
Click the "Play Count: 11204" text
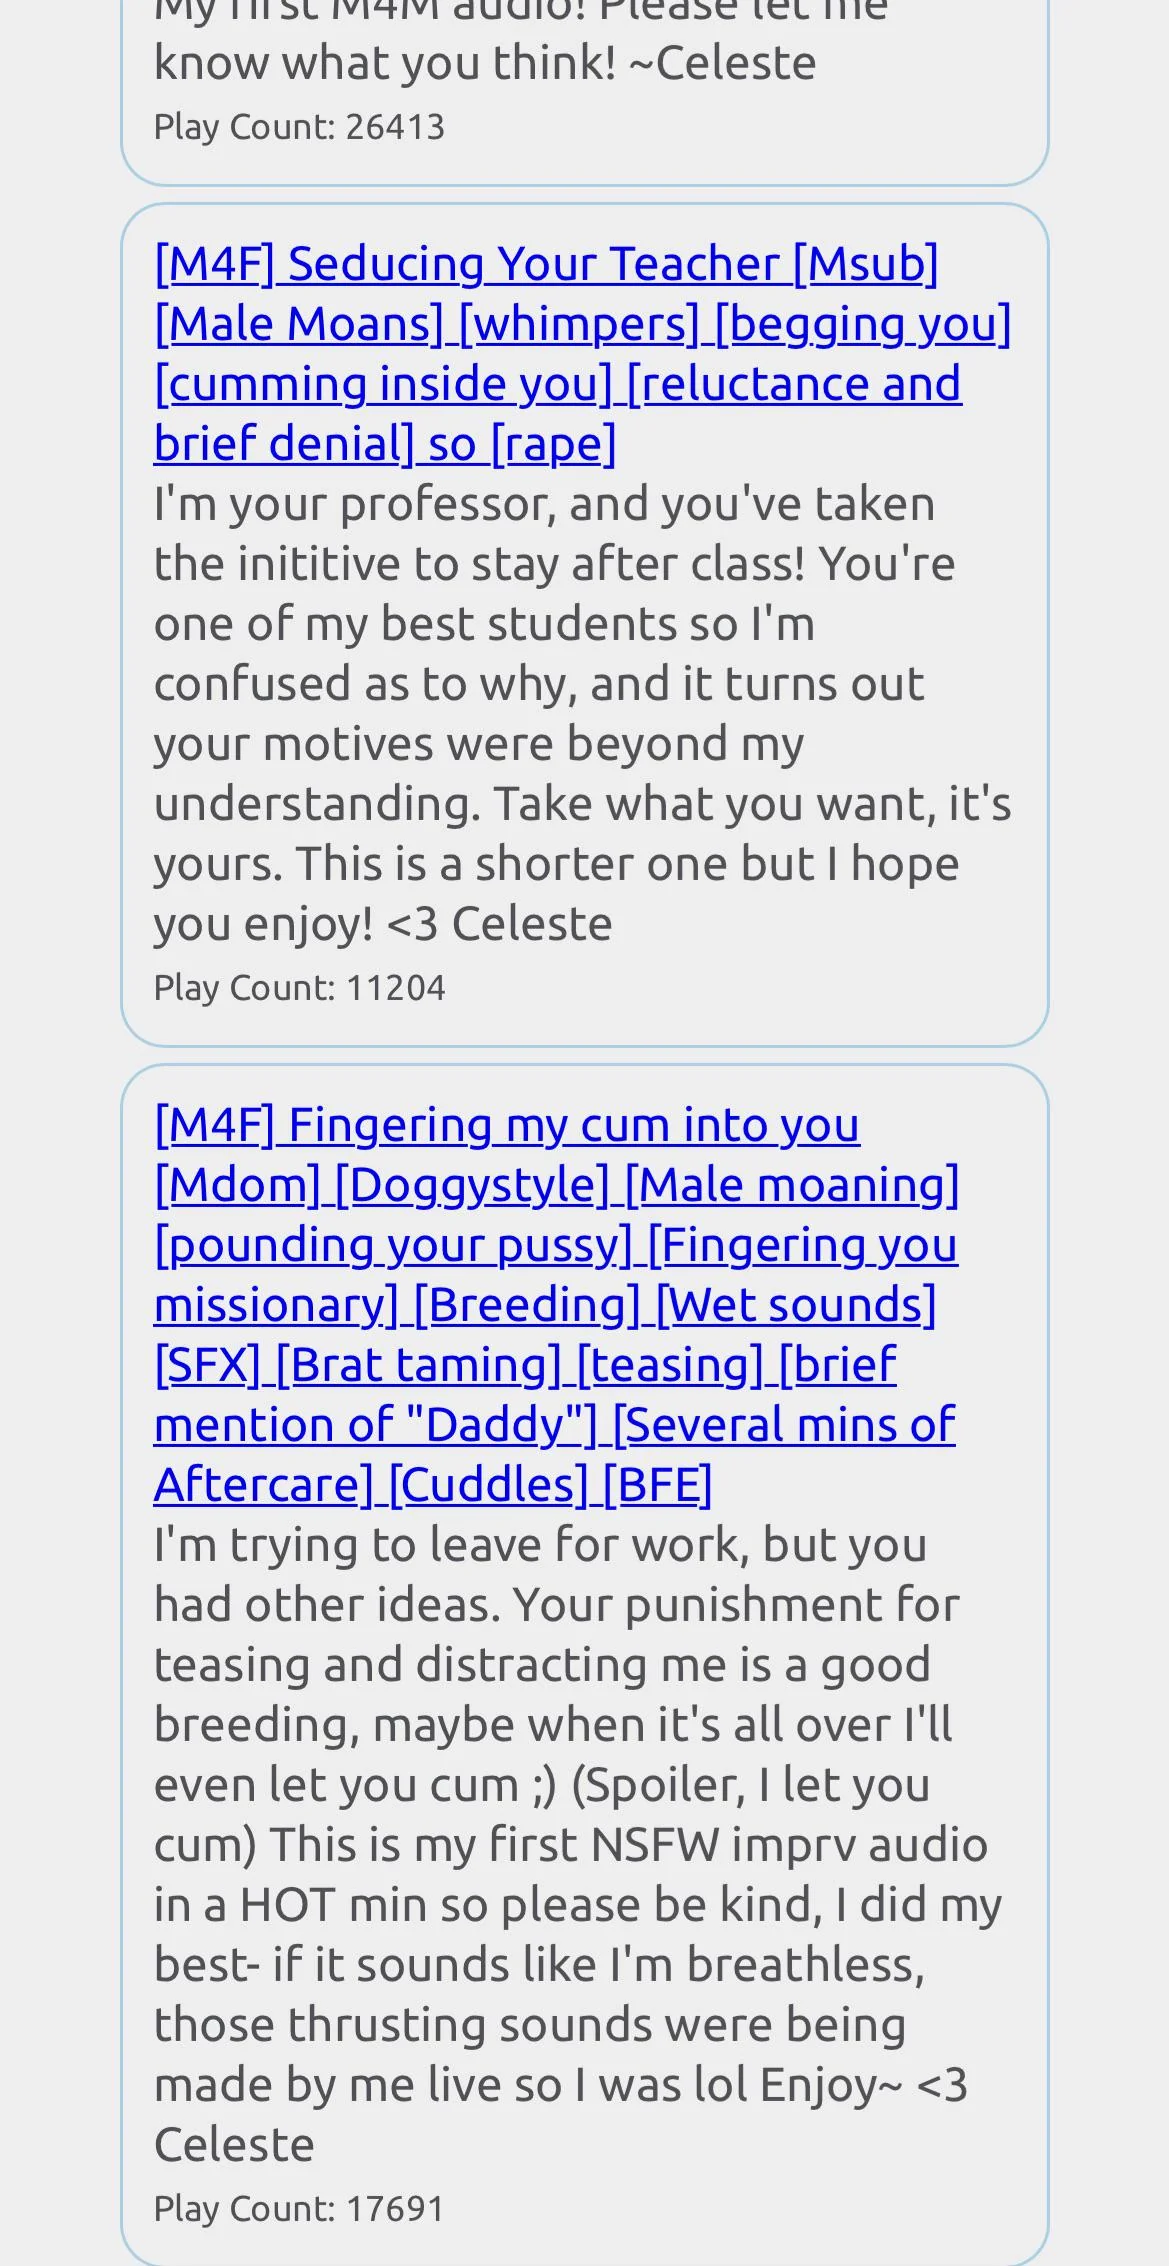point(299,988)
